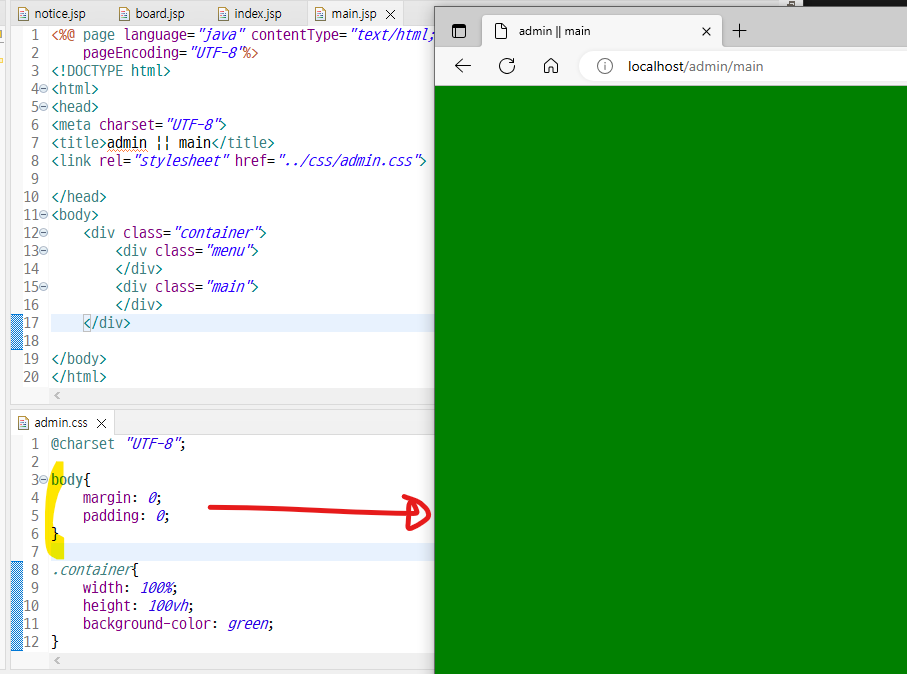Refresh the localhost admin page
The width and height of the screenshot is (907, 674).
click(507, 66)
